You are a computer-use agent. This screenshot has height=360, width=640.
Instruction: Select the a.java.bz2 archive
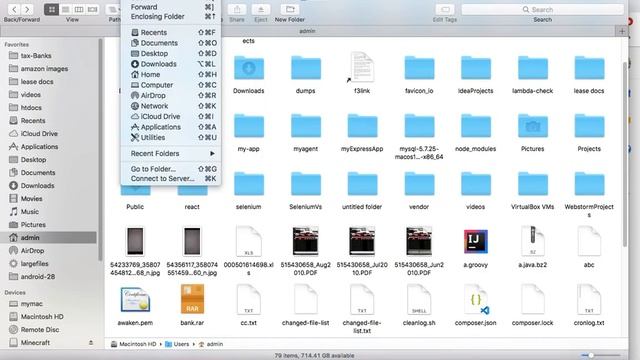pos(533,241)
